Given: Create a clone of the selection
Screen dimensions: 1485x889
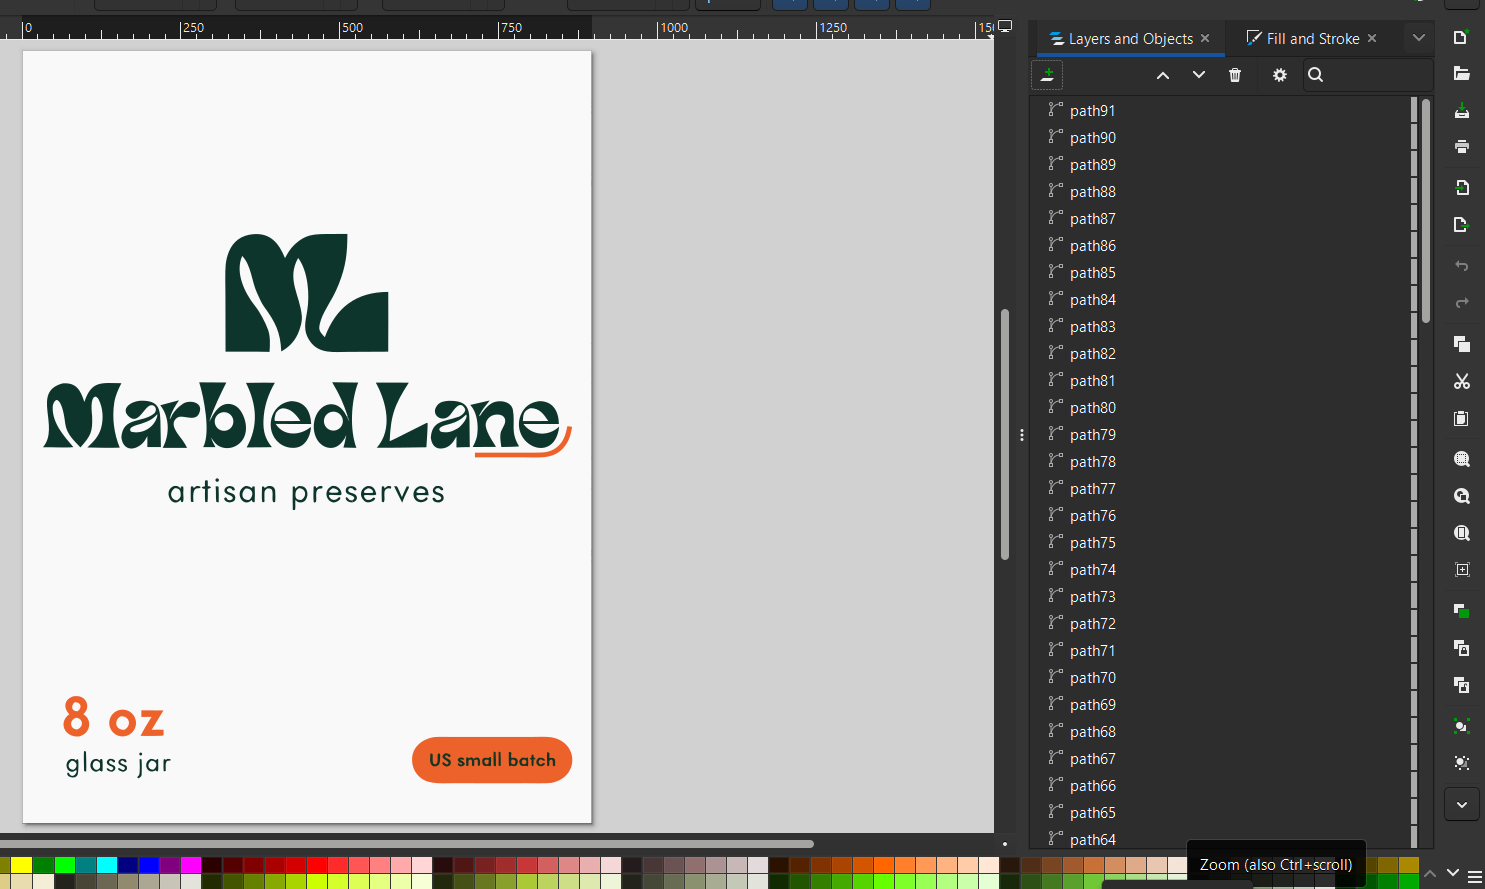Looking at the screenshot, I should pos(1461,648).
